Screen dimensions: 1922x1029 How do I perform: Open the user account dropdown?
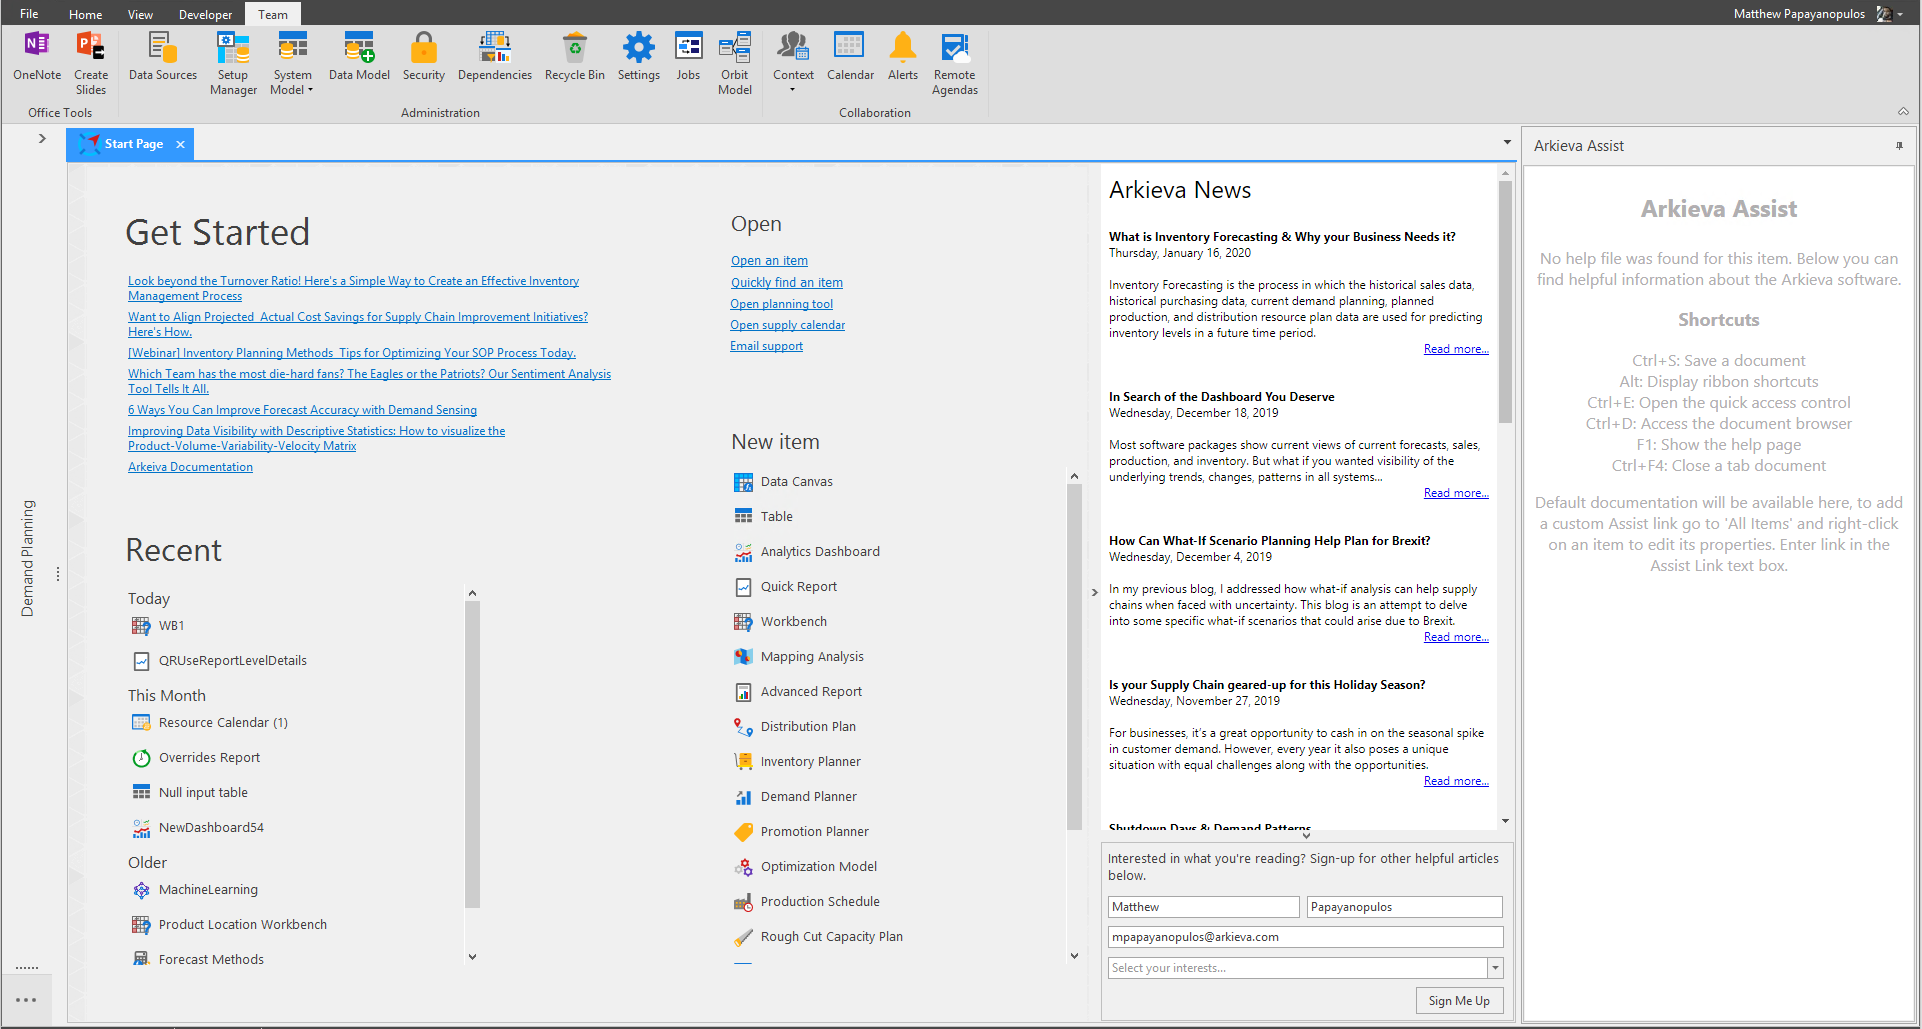pyautogui.click(x=1899, y=14)
